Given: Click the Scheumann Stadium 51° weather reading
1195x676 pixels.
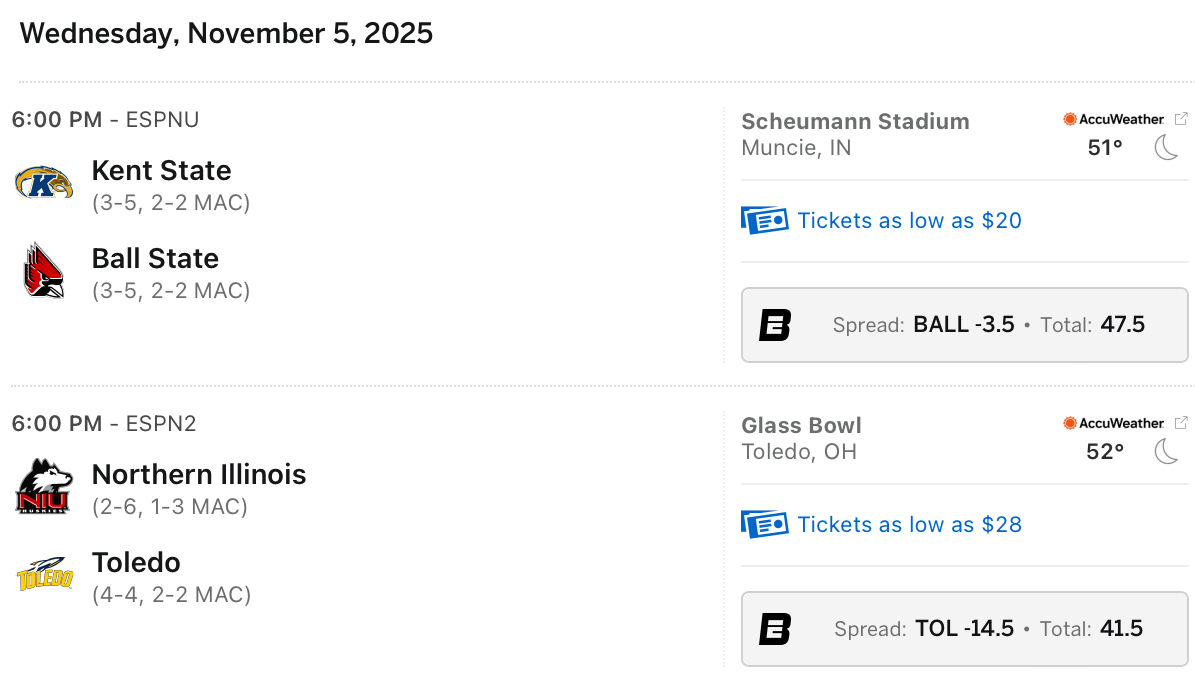Looking at the screenshot, I should pyautogui.click(x=1105, y=148).
